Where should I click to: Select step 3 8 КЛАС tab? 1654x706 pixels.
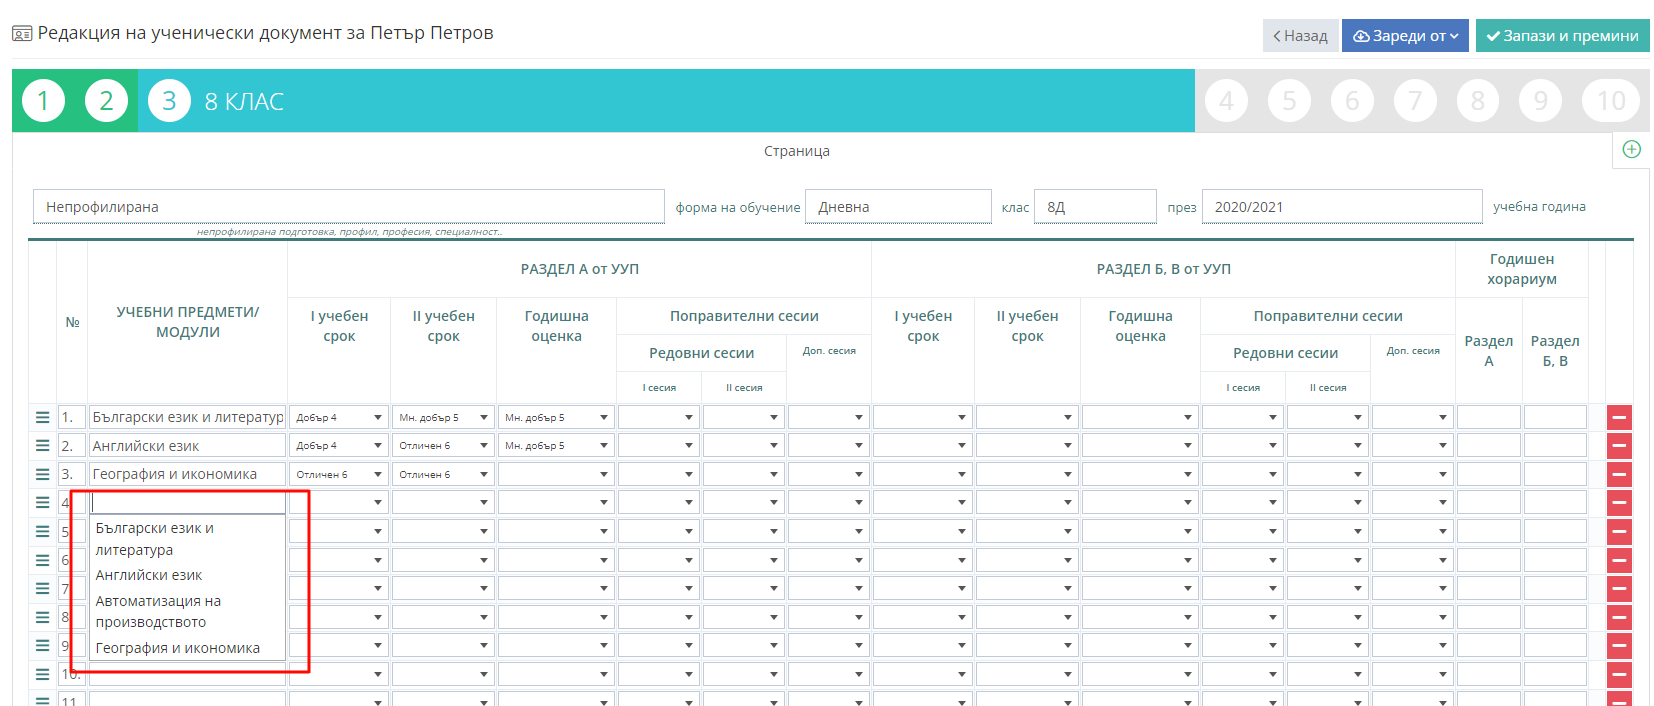666,100
